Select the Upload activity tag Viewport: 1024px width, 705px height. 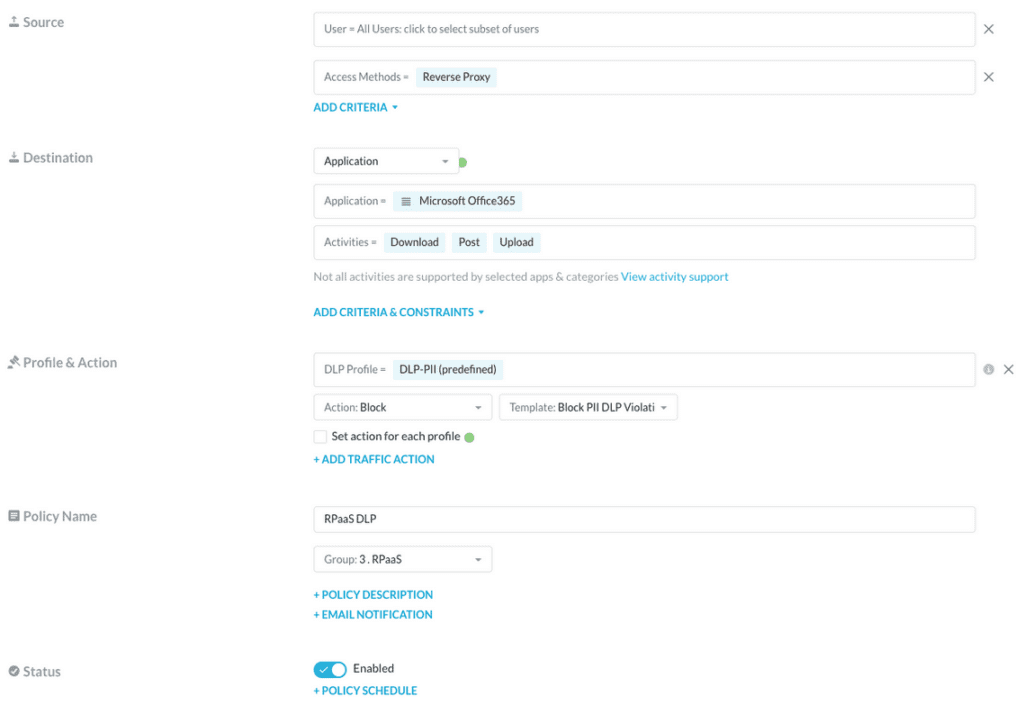pyautogui.click(x=516, y=242)
